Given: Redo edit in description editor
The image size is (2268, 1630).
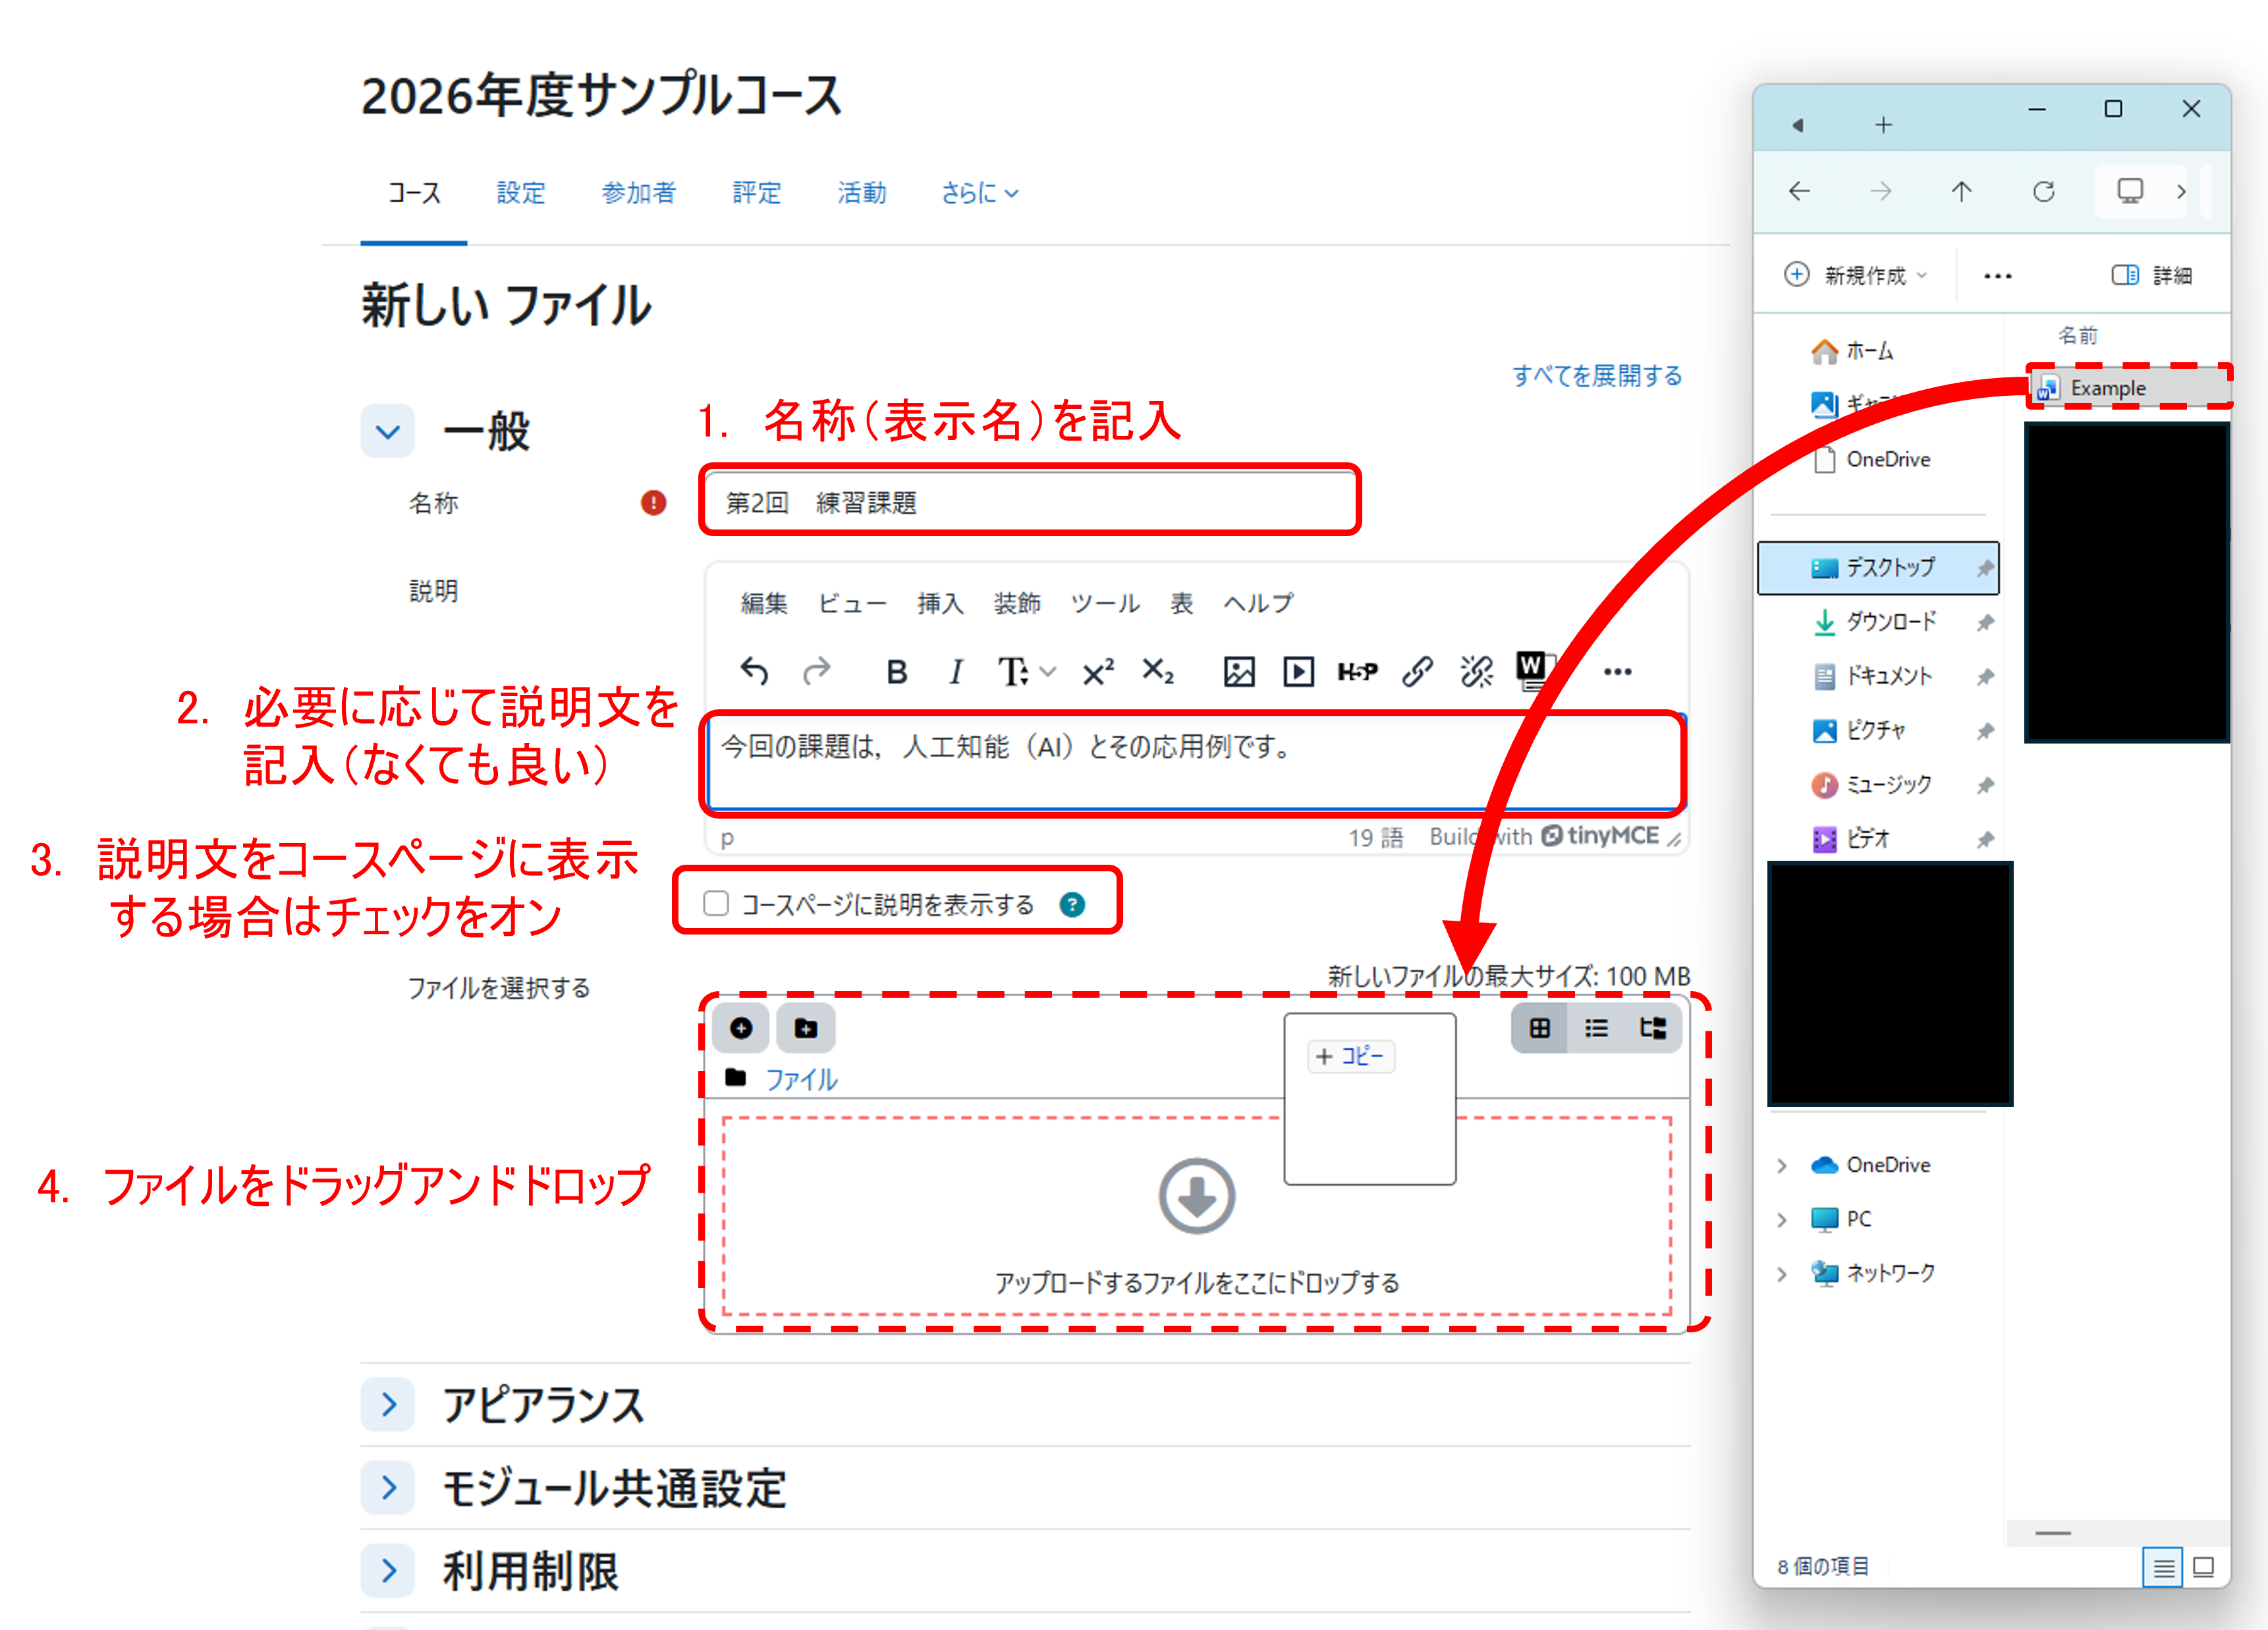Looking at the screenshot, I should click(x=817, y=671).
